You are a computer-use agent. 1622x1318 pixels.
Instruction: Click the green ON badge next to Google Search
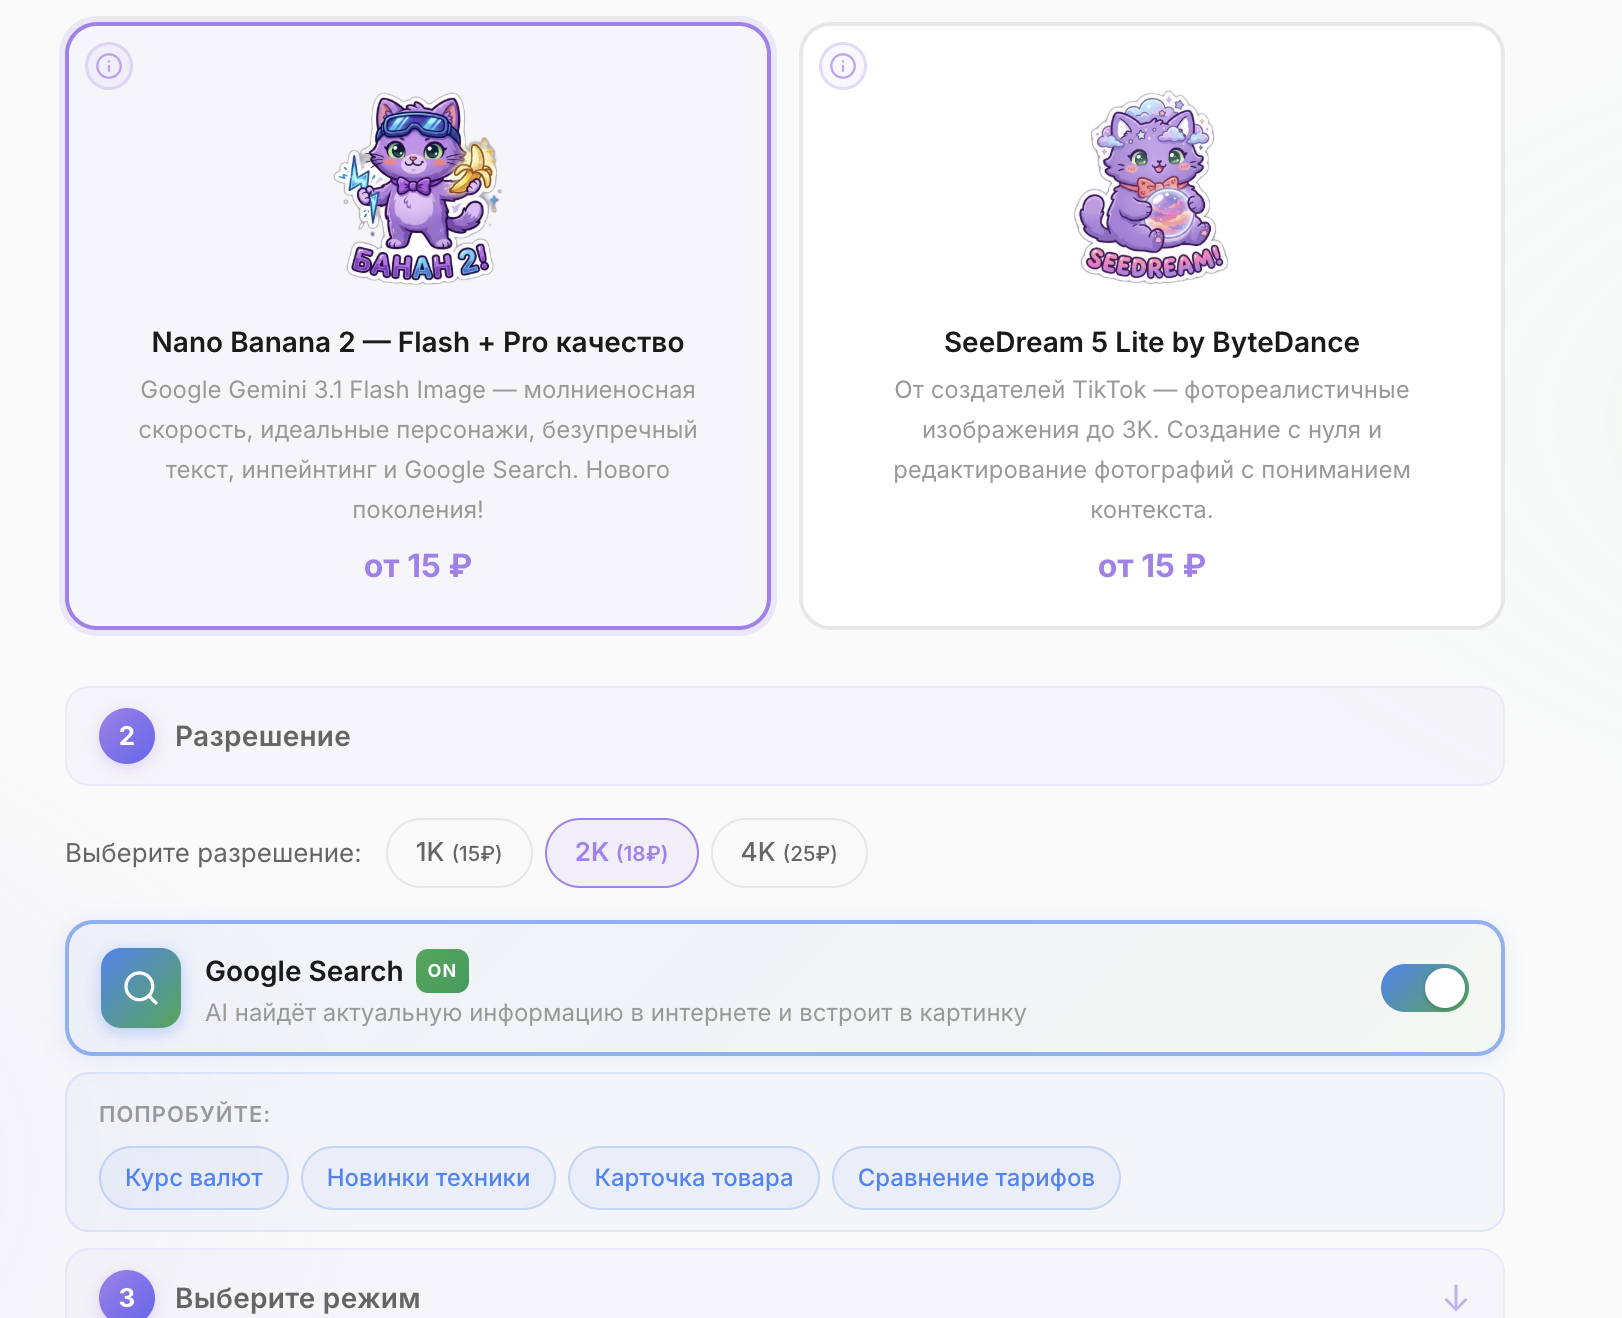coord(442,971)
